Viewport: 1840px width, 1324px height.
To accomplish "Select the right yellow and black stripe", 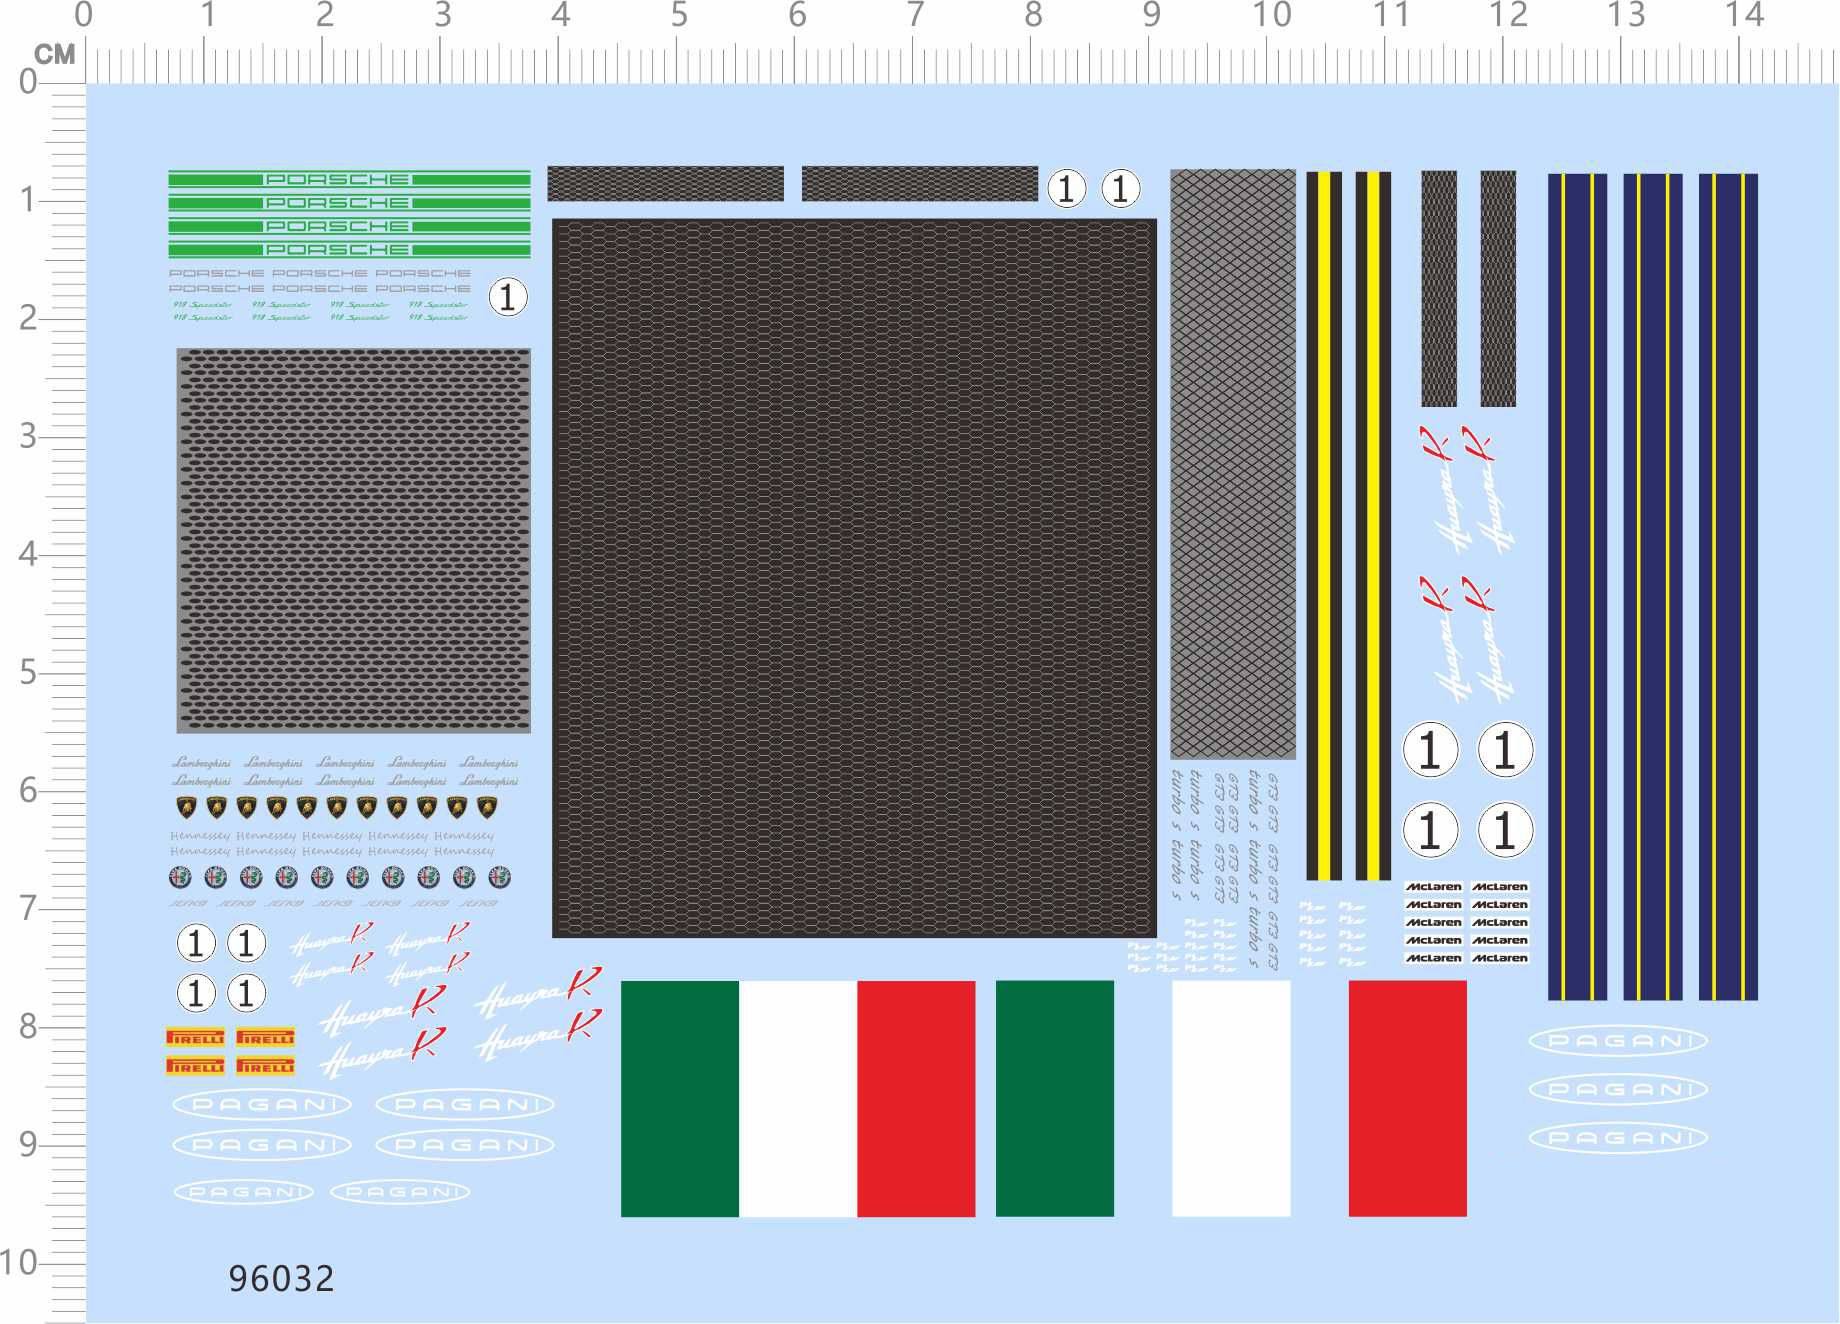I will tap(1373, 526).
